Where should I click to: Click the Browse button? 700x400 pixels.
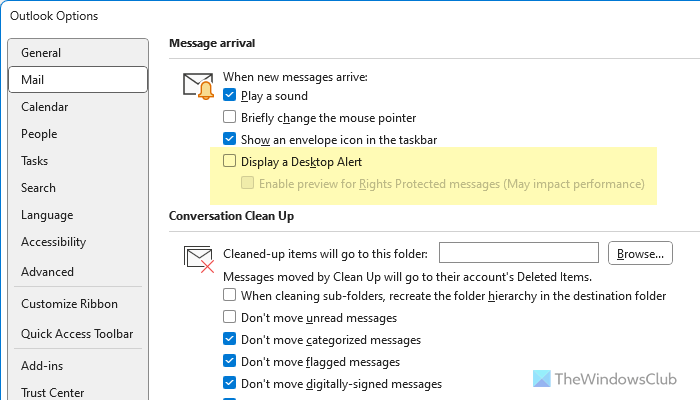pyautogui.click(x=640, y=254)
